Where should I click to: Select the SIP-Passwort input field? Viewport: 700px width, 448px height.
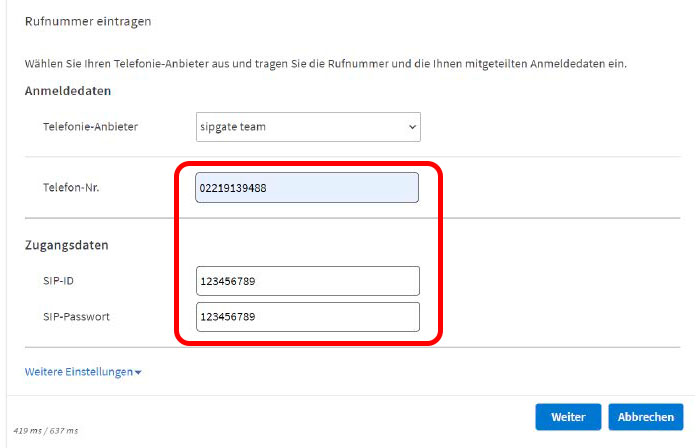(x=308, y=317)
